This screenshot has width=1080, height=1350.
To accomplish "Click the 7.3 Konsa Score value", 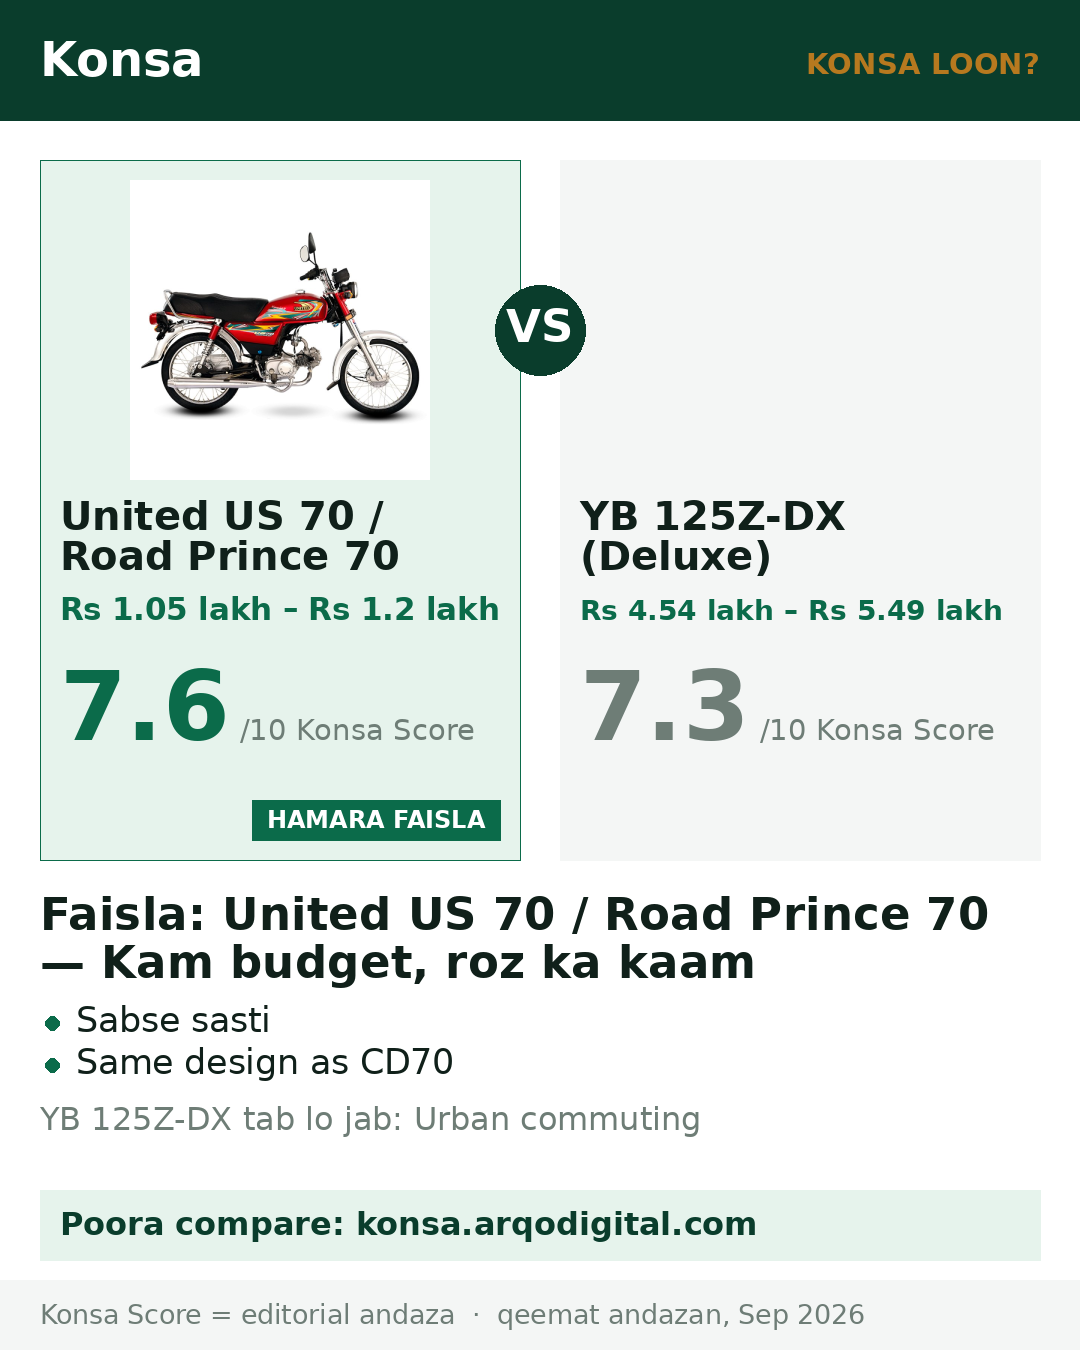I will [x=664, y=707].
